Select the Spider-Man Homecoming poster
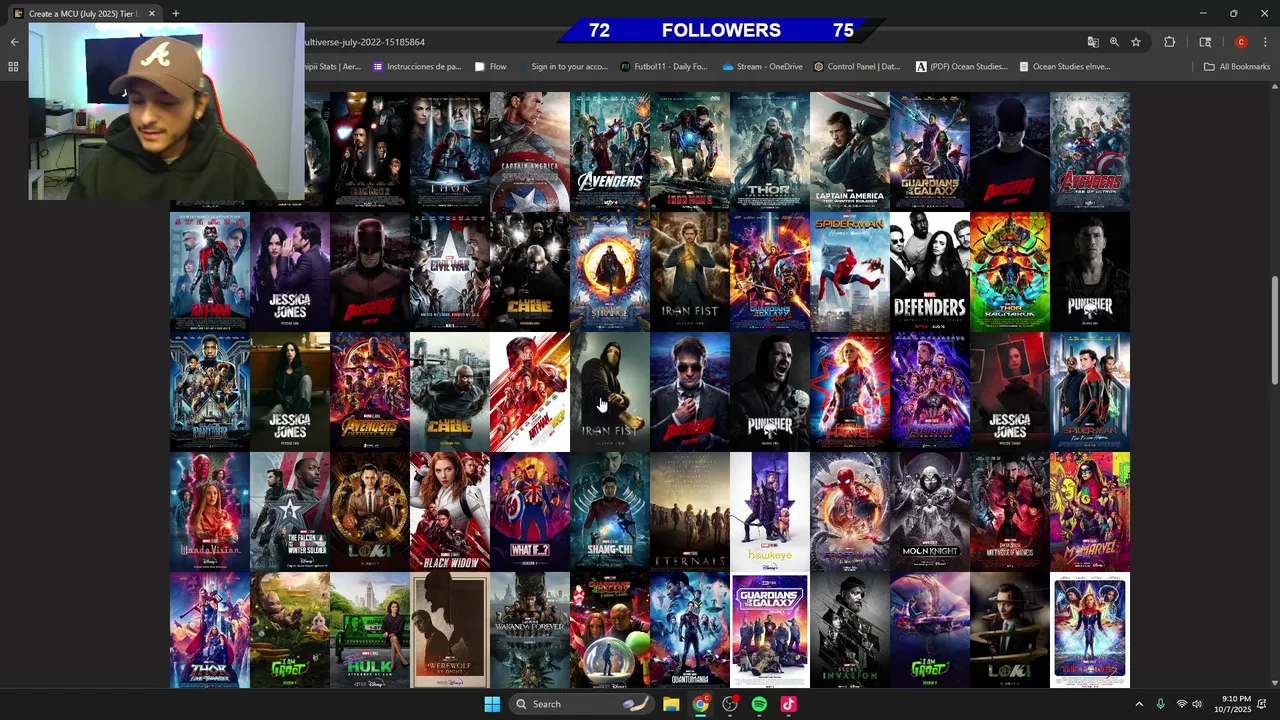Screen dimensions: 1280x720 coord(850,271)
